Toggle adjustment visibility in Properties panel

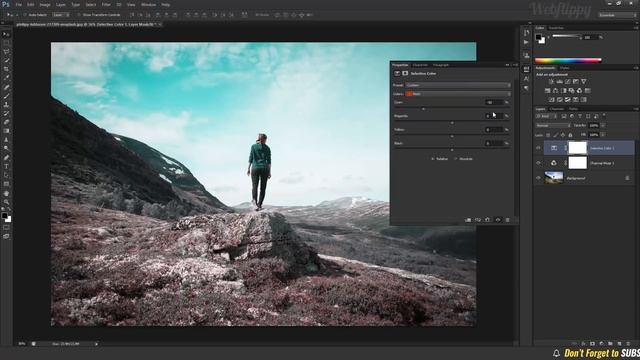coord(498,220)
